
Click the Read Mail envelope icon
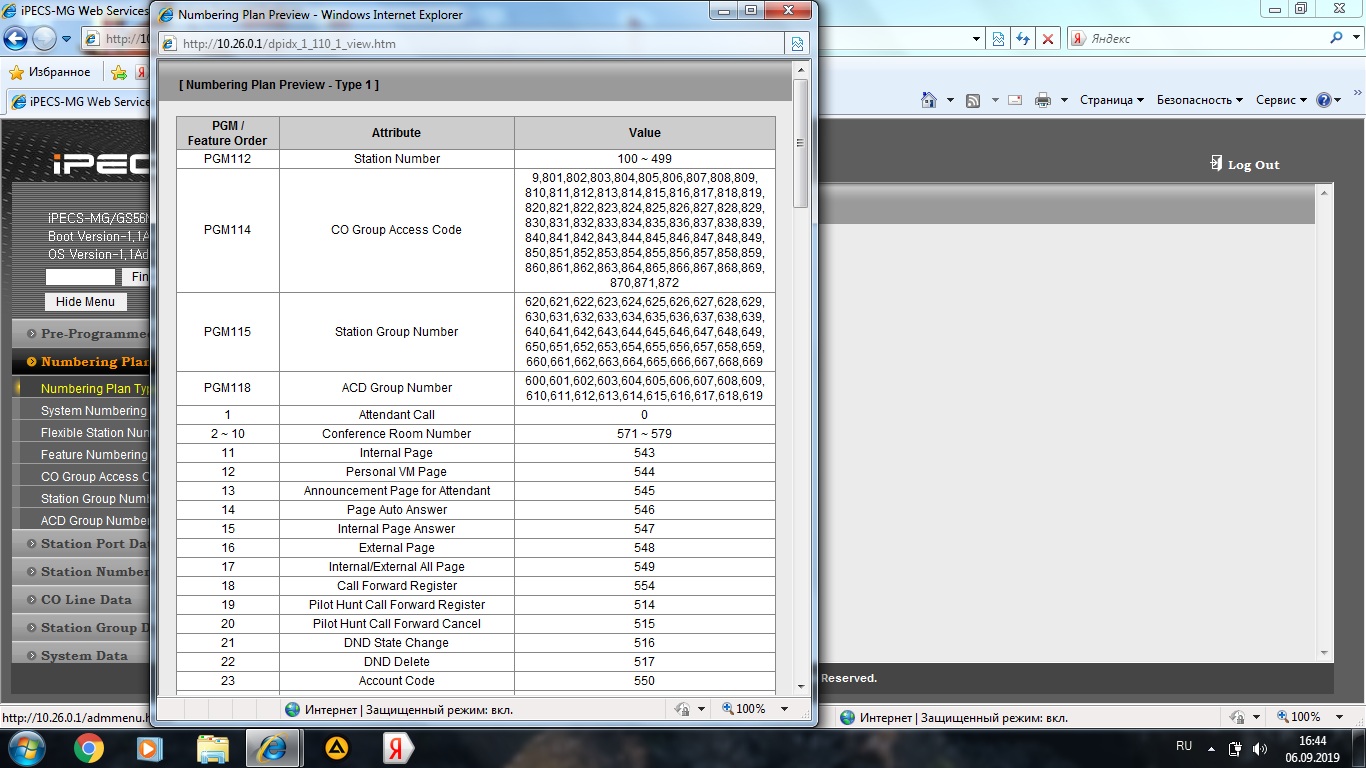[1015, 100]
